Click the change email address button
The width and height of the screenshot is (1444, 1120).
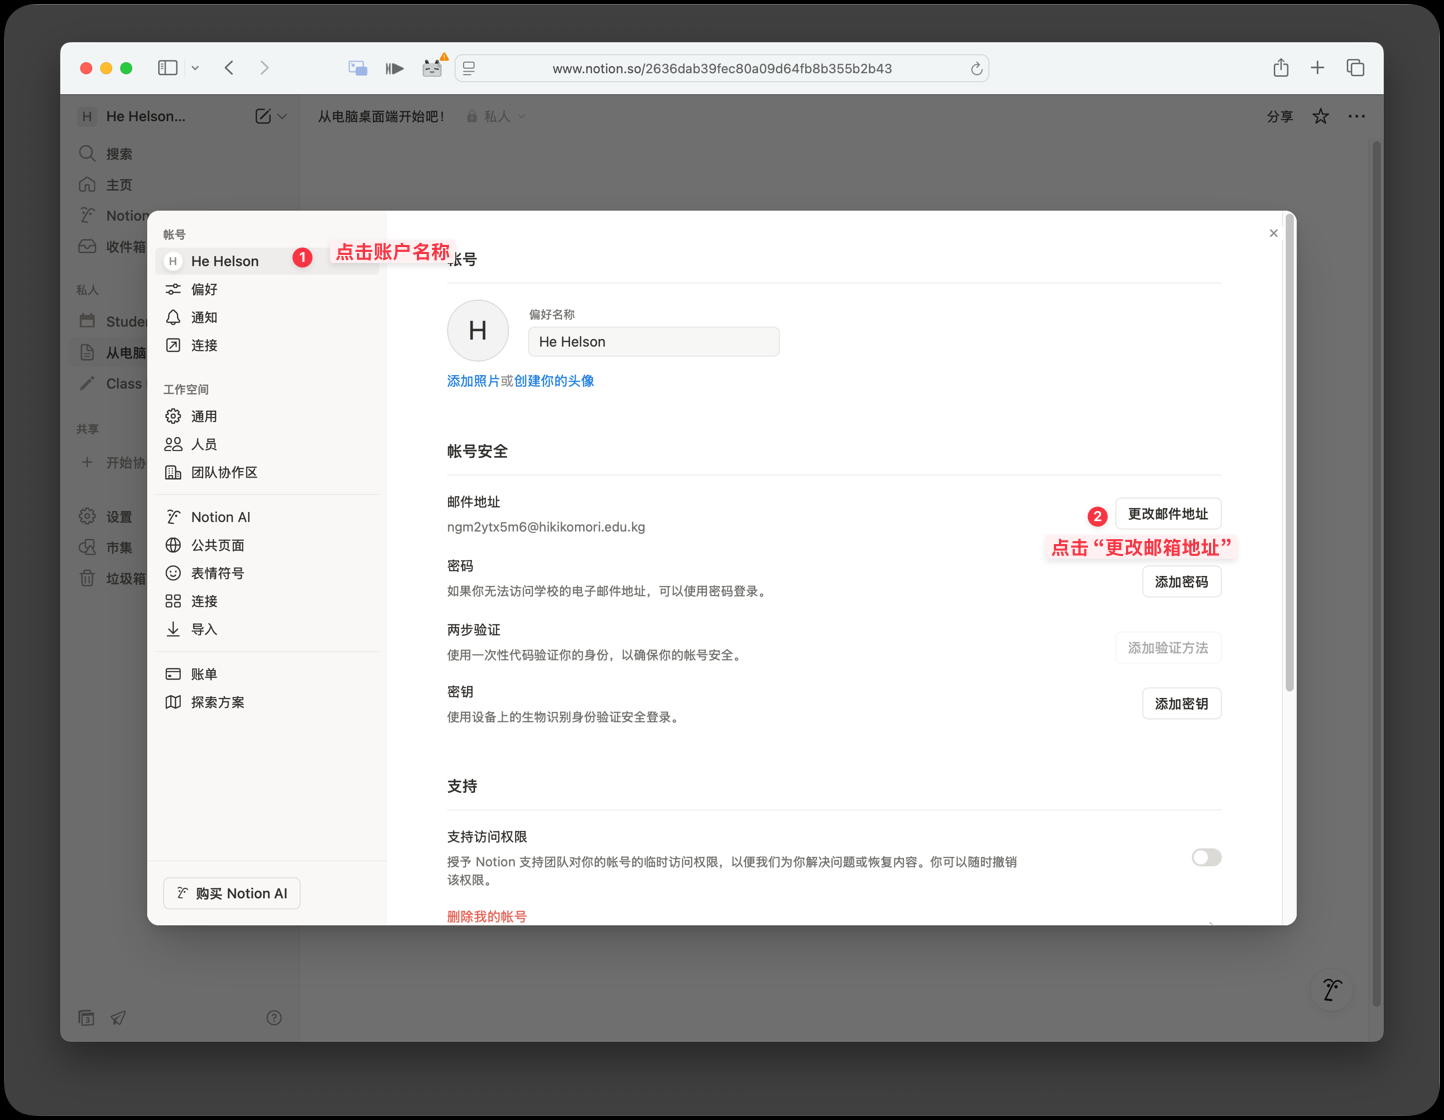coord(1167,514)
